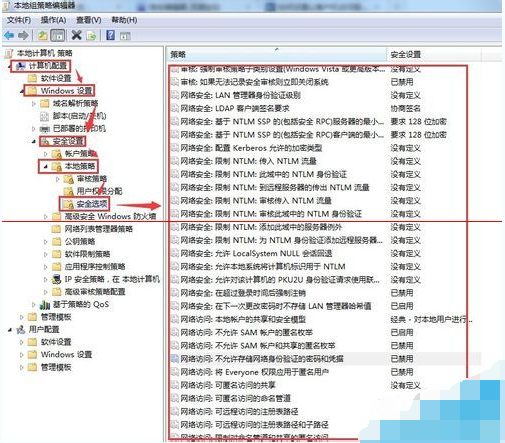Select 用户权限分配 tree item
The height and width of the screenshot is (443, 505).
tap(99, 191)
